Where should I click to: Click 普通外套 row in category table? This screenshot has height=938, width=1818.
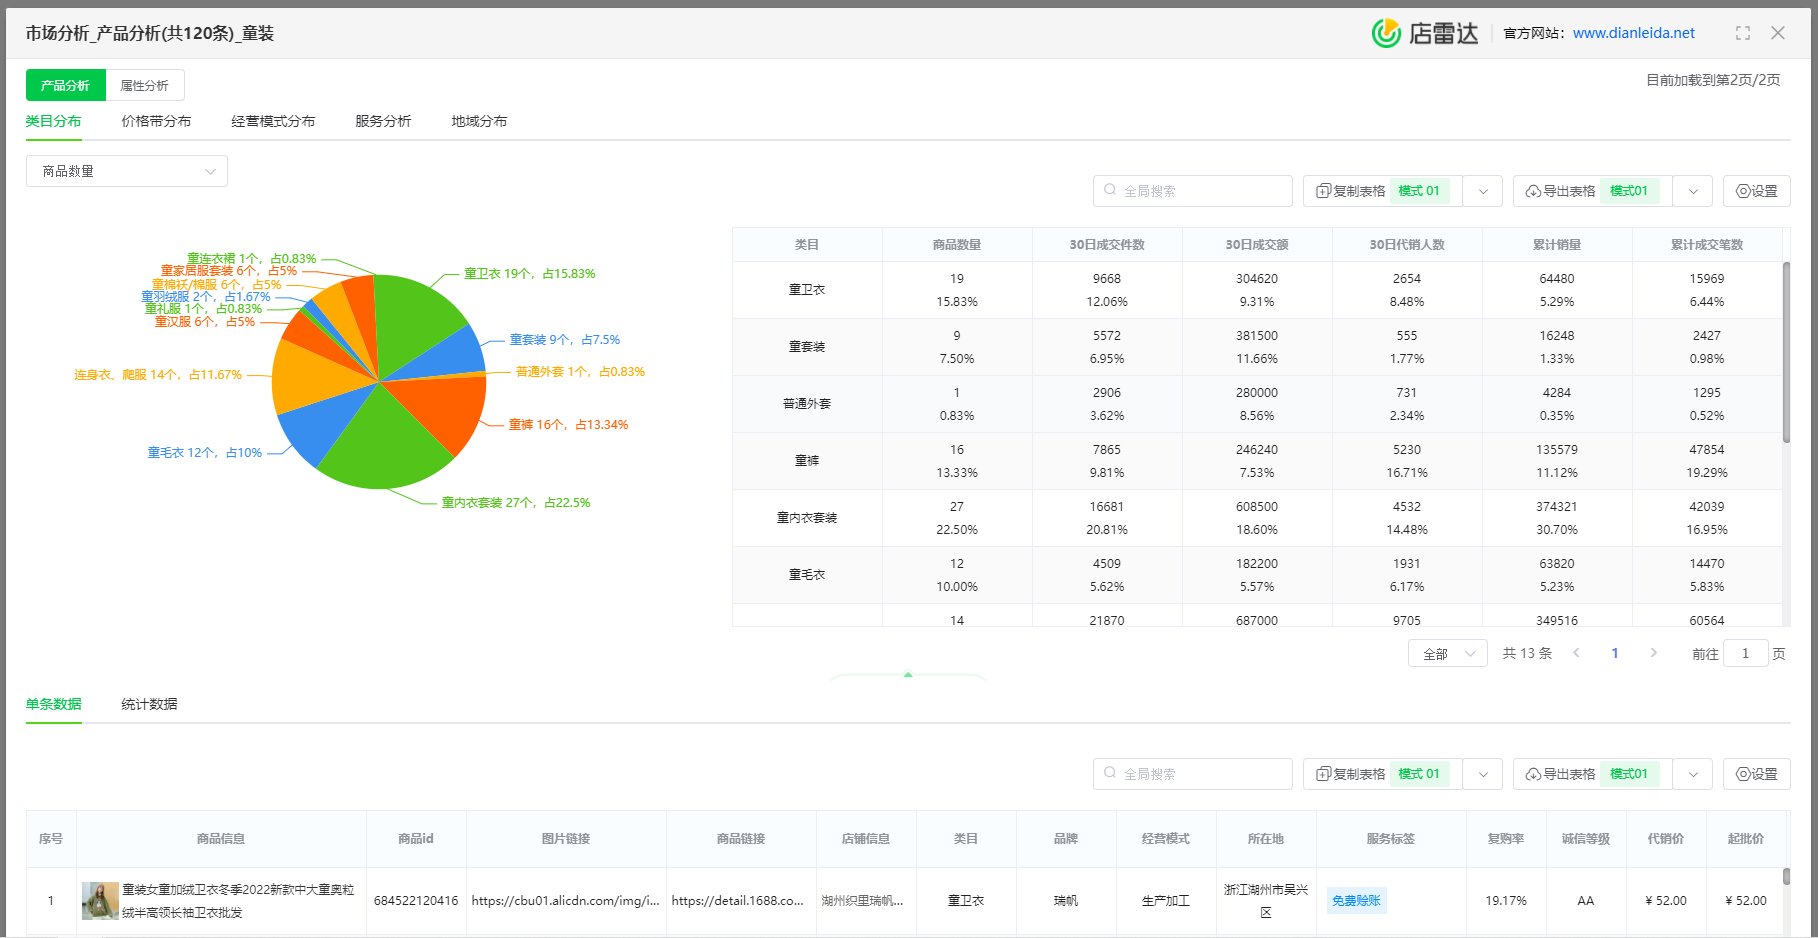[1257, 404]
